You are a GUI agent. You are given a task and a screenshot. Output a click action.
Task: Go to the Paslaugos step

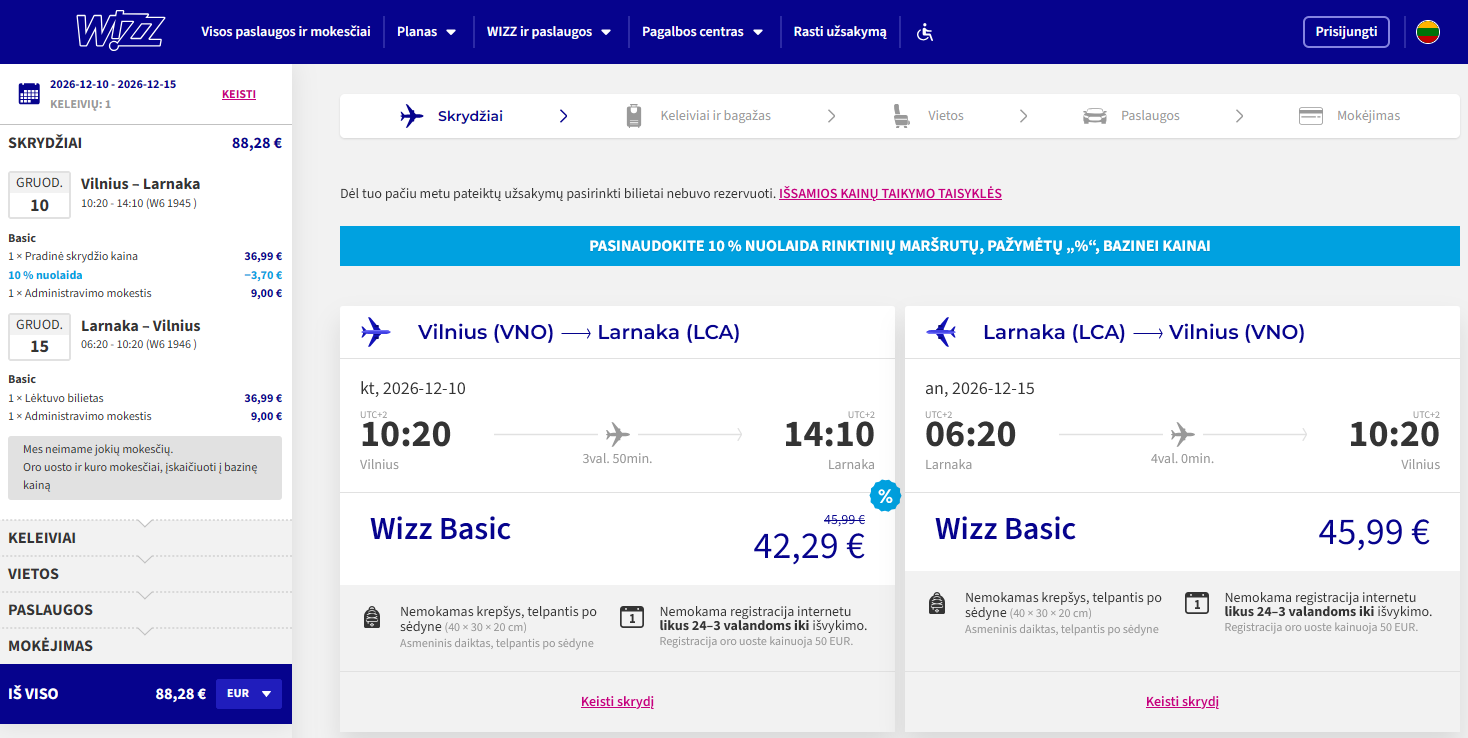point(1131,116)
